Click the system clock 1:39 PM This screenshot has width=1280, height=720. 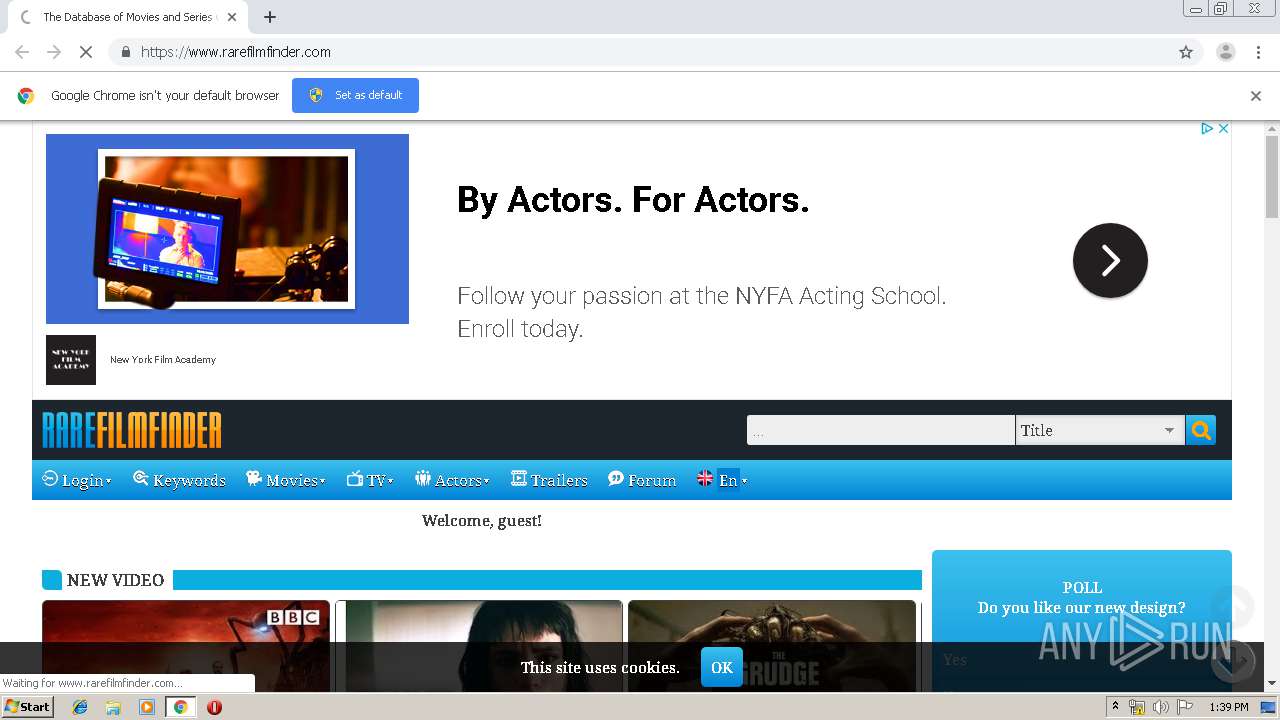(1229, 707)
